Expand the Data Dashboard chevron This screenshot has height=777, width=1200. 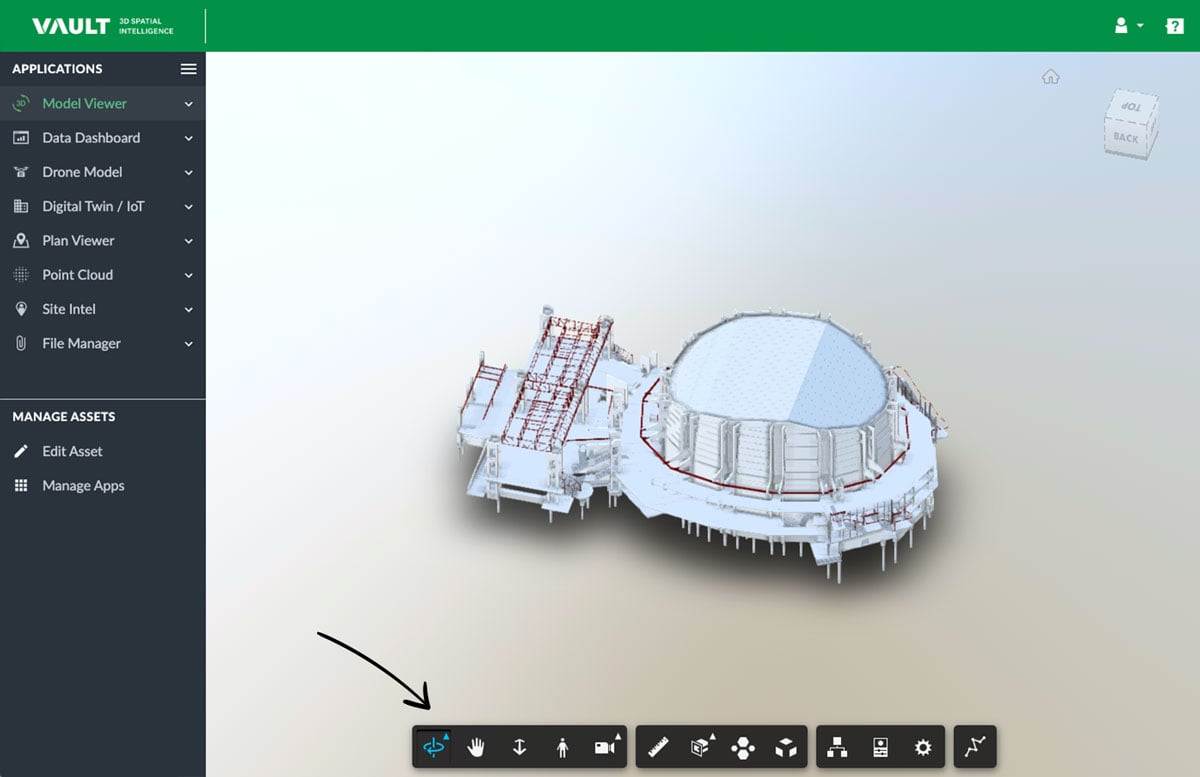pos(189,138)
